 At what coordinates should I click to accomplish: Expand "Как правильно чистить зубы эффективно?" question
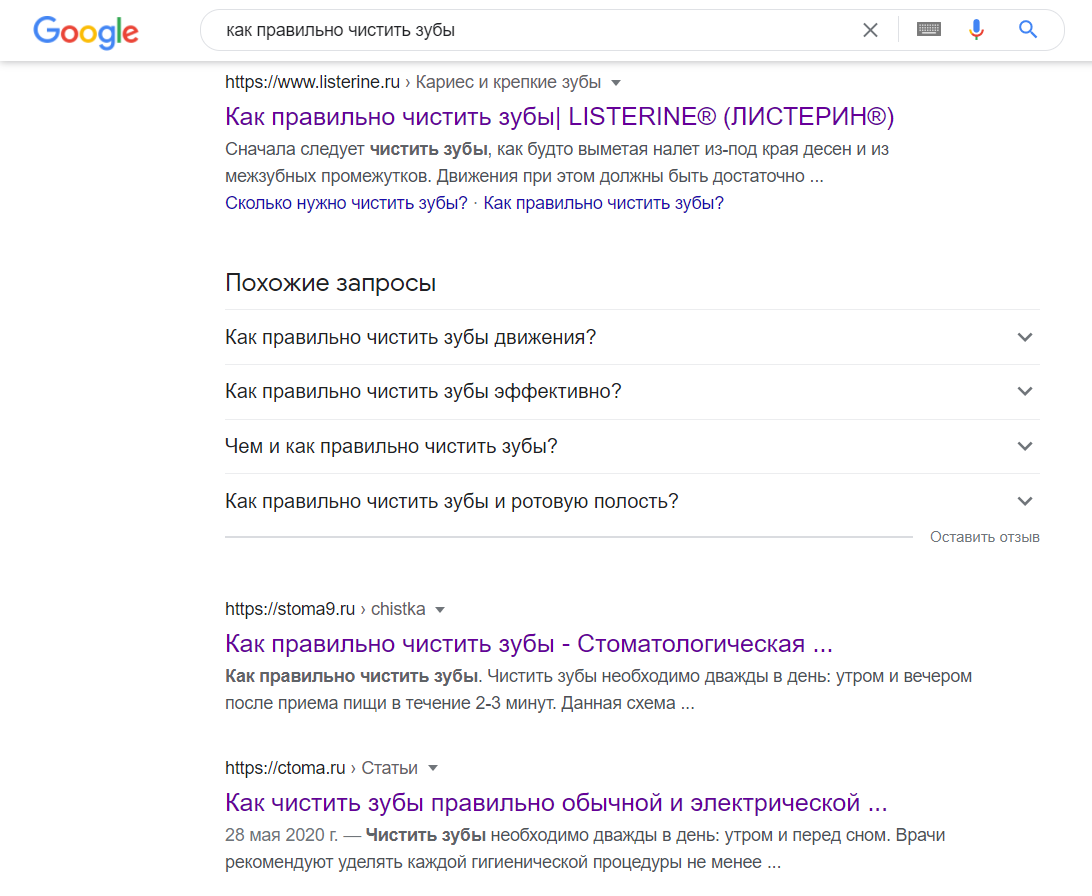point(1024,391)
